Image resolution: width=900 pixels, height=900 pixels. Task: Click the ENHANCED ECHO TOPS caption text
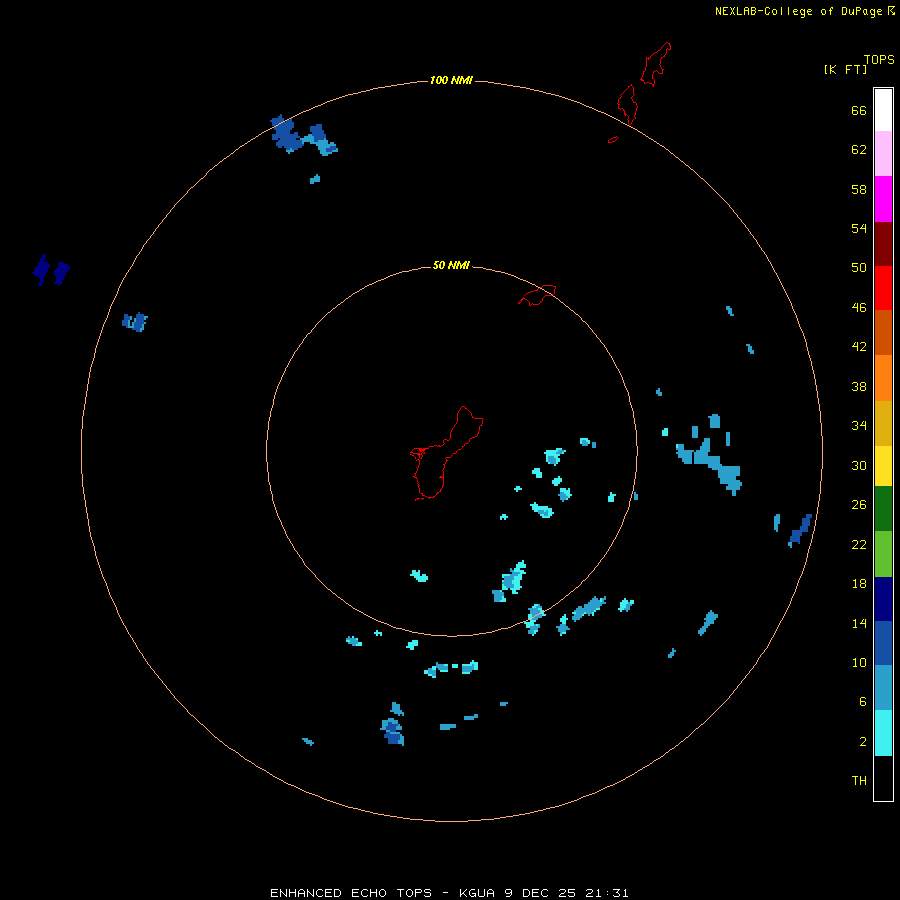point(351,893)
